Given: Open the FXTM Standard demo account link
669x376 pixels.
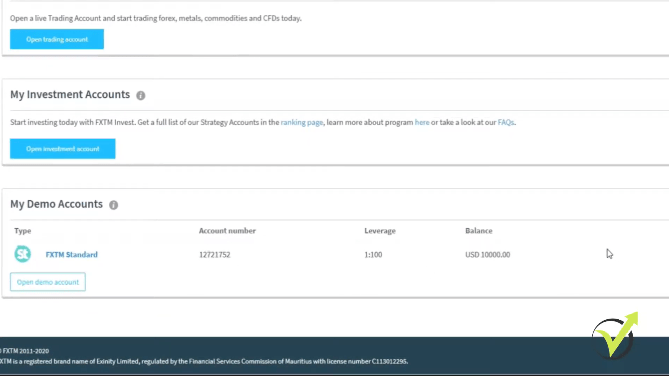Looking at the screenshot, I should click(72, 254).
